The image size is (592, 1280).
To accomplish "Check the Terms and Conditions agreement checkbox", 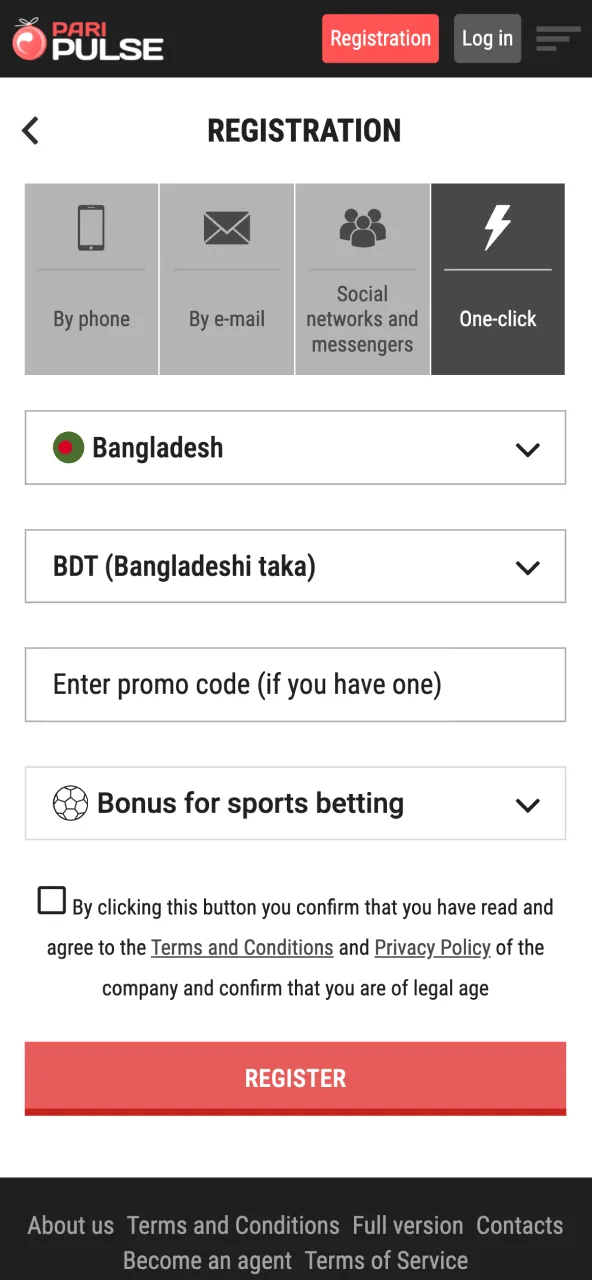I will point(51,900).
